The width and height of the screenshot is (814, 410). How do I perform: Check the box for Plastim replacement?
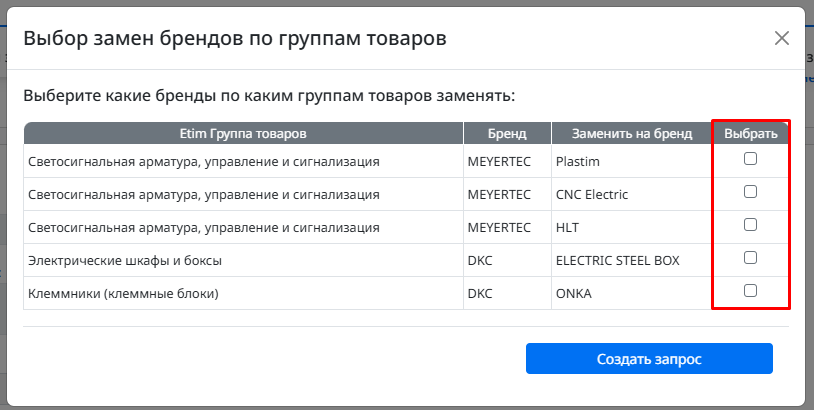pos(750,159)
